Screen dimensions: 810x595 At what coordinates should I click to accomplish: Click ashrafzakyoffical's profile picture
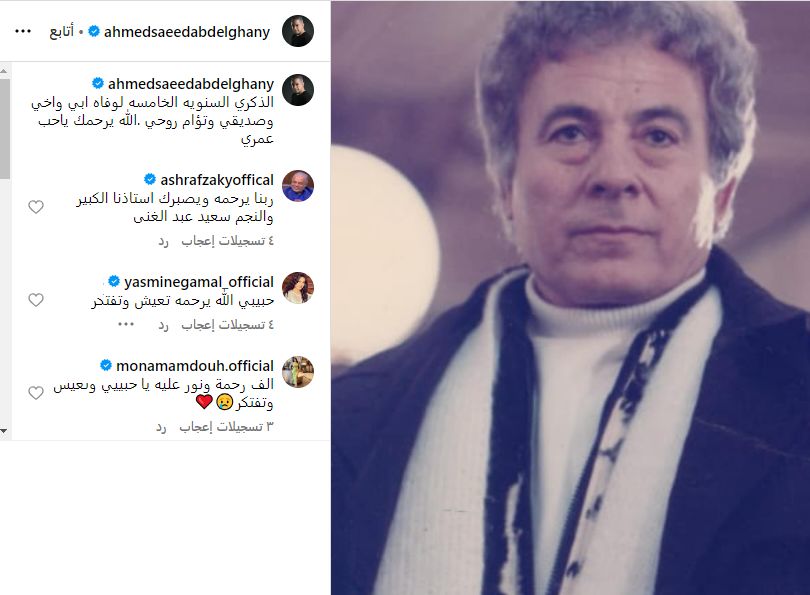point(298,185)
